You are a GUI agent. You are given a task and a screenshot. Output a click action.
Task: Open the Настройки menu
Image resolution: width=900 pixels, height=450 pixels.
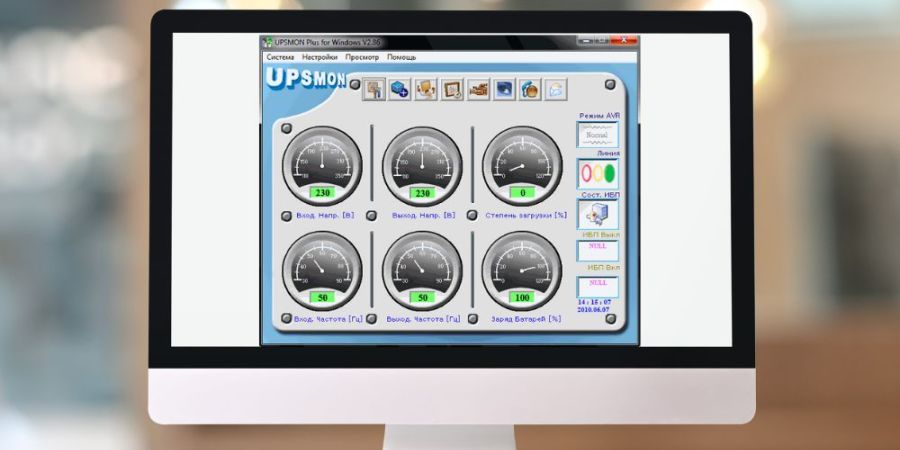point(320,58)
